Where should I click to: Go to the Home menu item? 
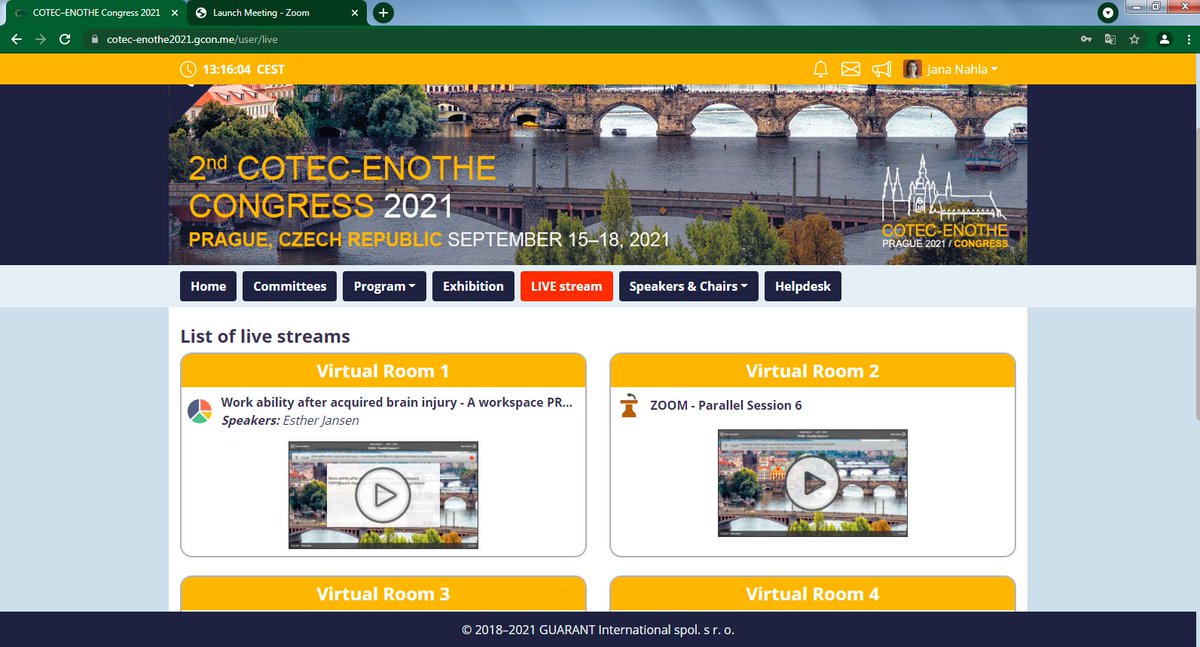point(208,286)
